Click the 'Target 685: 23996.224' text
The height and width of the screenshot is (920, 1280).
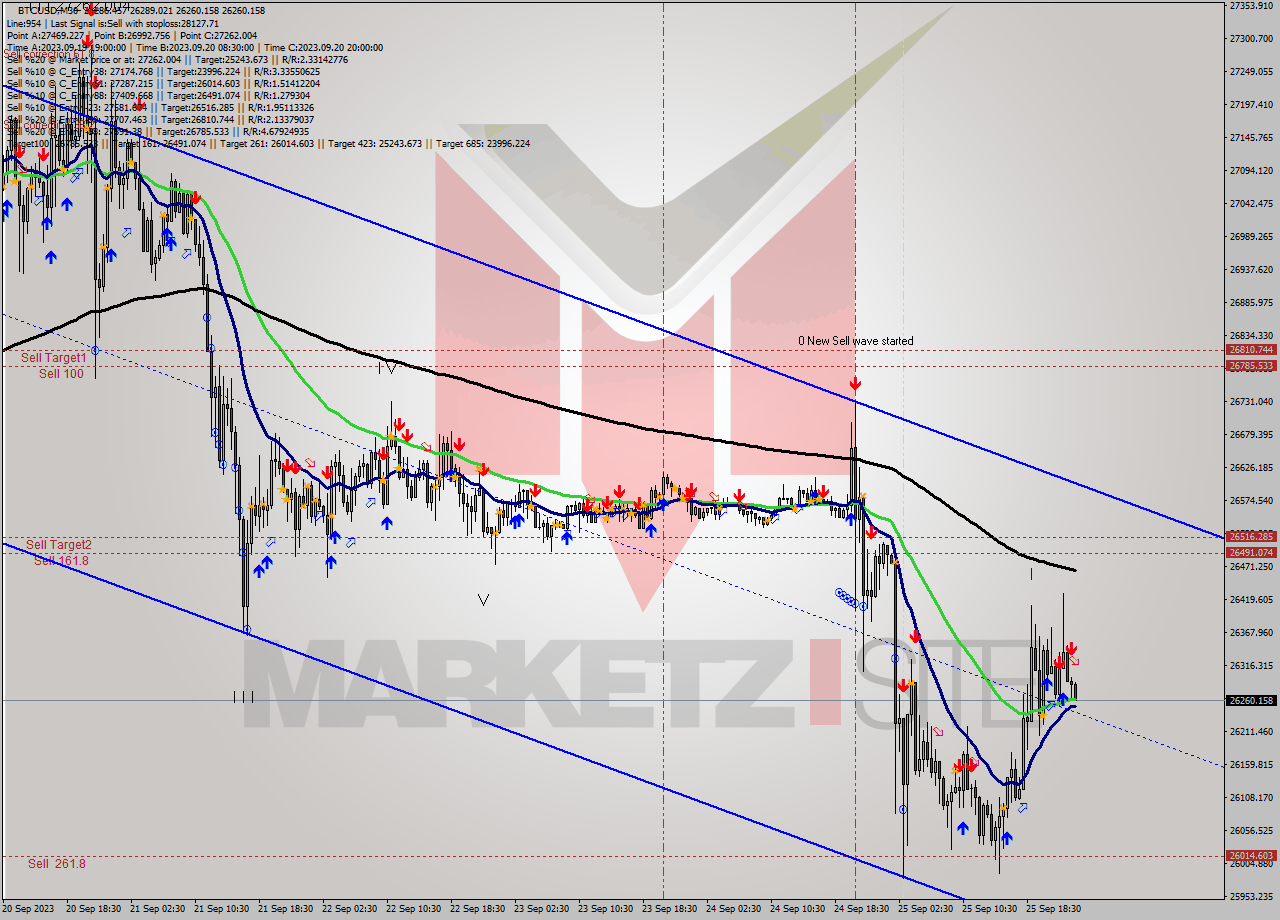coord(483,143)
